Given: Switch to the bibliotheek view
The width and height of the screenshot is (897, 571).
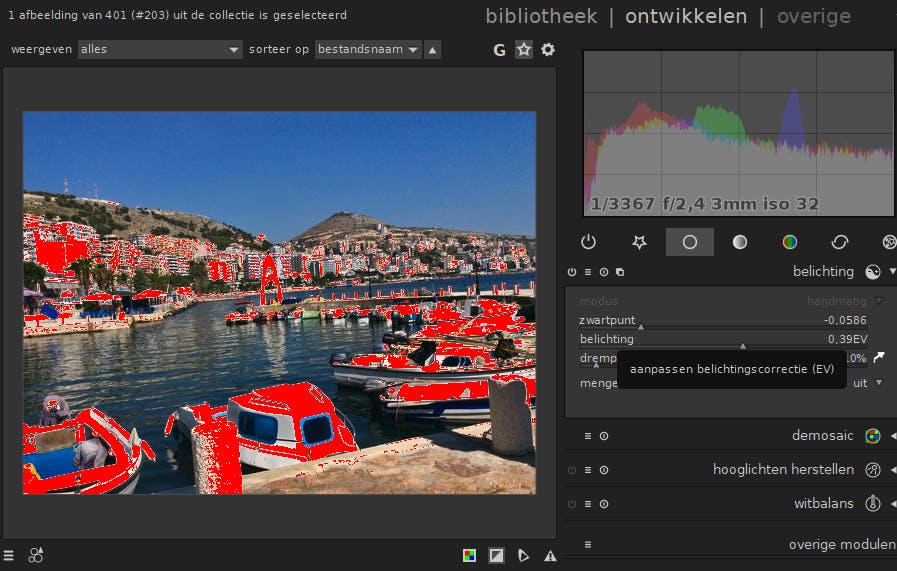Looking at the screenshot, I should tap(541, 17).
